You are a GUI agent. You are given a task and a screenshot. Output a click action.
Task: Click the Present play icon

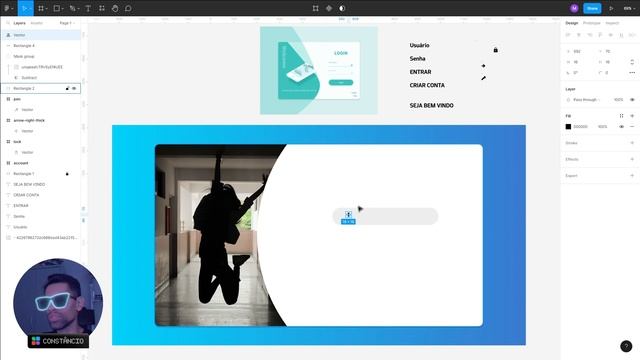click(x=611, y=8)
